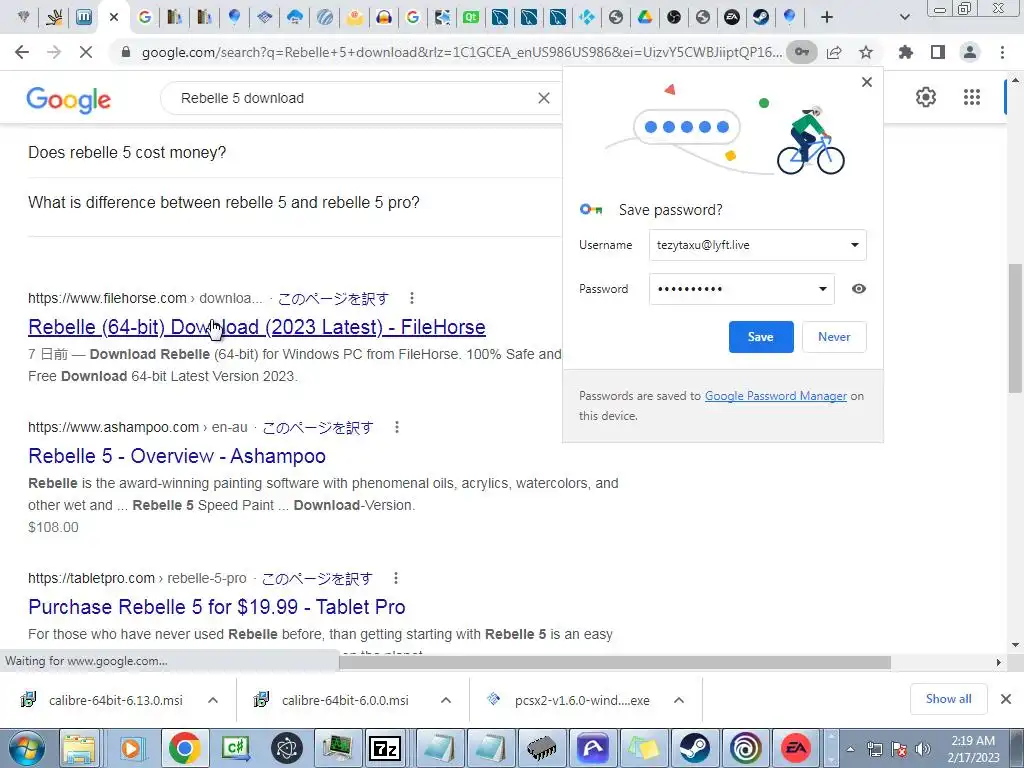The width and height of the screenshot is (1024, 768).
Task: Translate the Ashampoo result page
Action: click(x=317, y=427)
